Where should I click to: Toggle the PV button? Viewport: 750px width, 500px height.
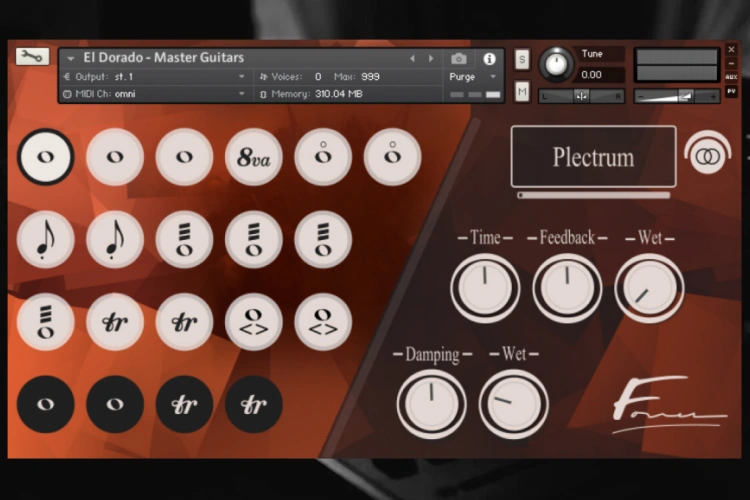click(732, 91)
